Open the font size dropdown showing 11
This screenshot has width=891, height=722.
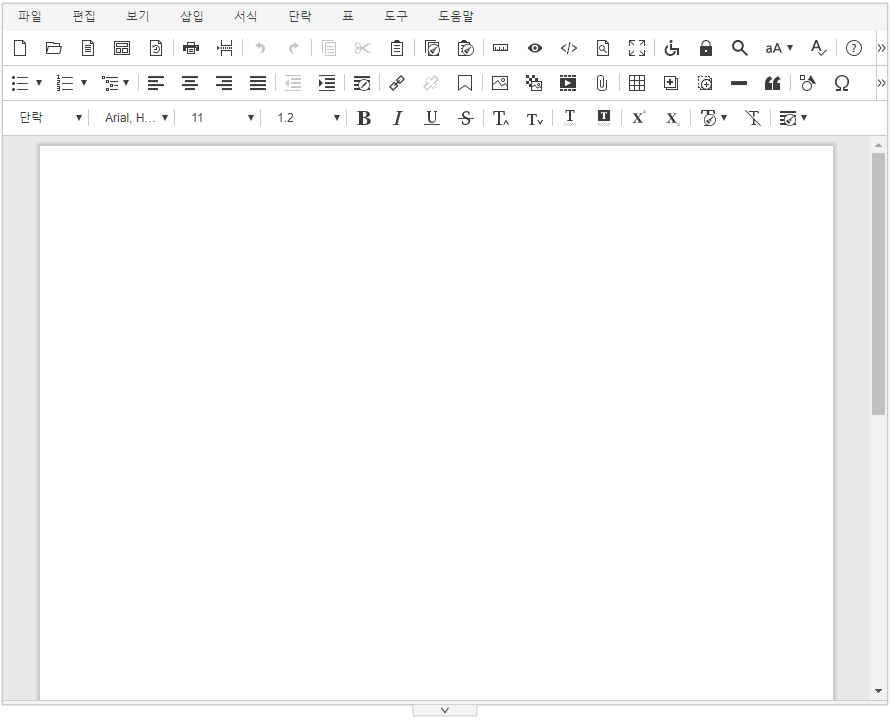pyautogui.click(x=222, y=118)
